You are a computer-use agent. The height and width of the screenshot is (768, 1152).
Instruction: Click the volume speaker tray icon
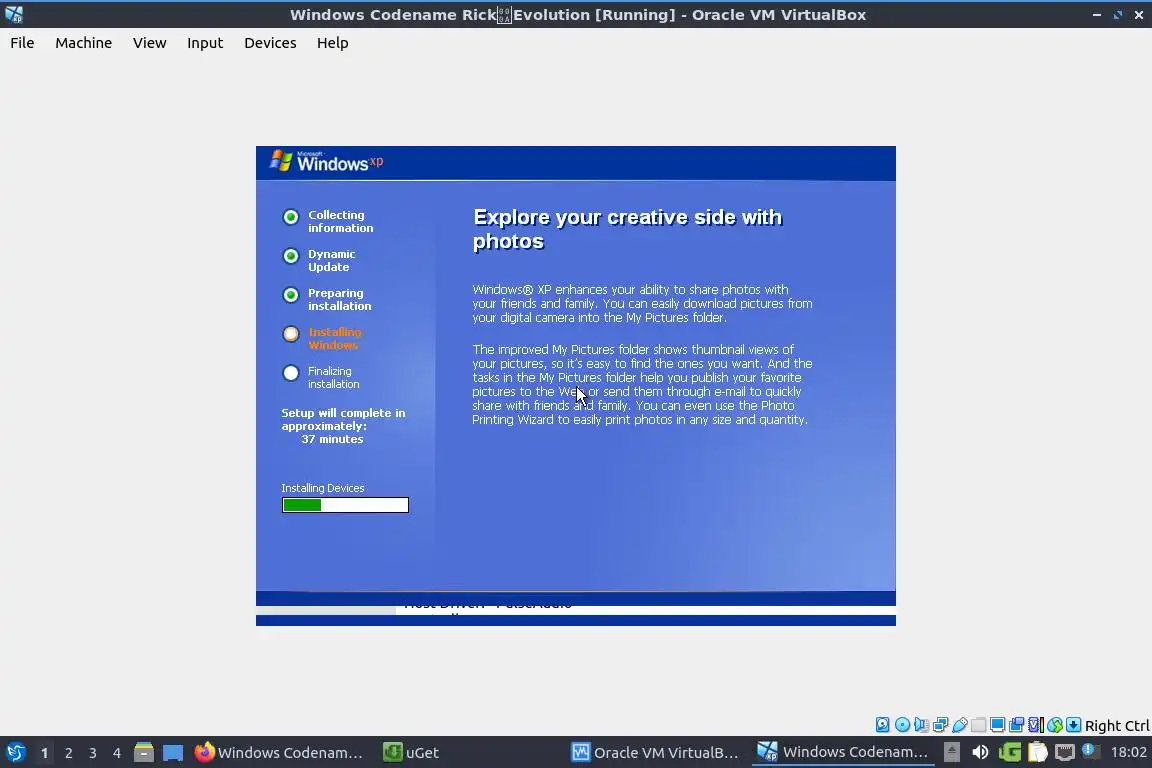click(x=980, y=752)
